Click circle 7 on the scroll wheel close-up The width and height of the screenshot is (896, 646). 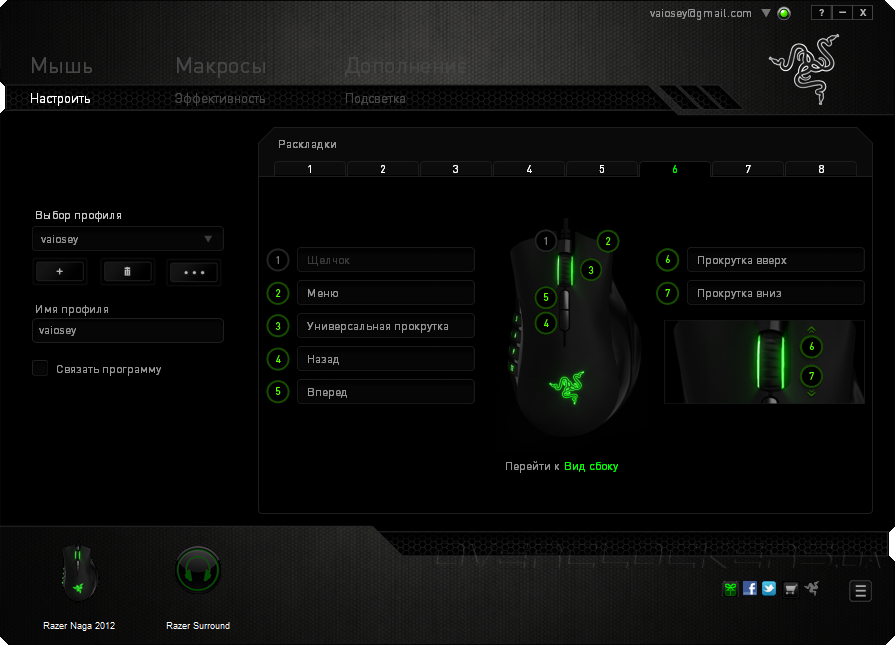(x=811, y=376)
